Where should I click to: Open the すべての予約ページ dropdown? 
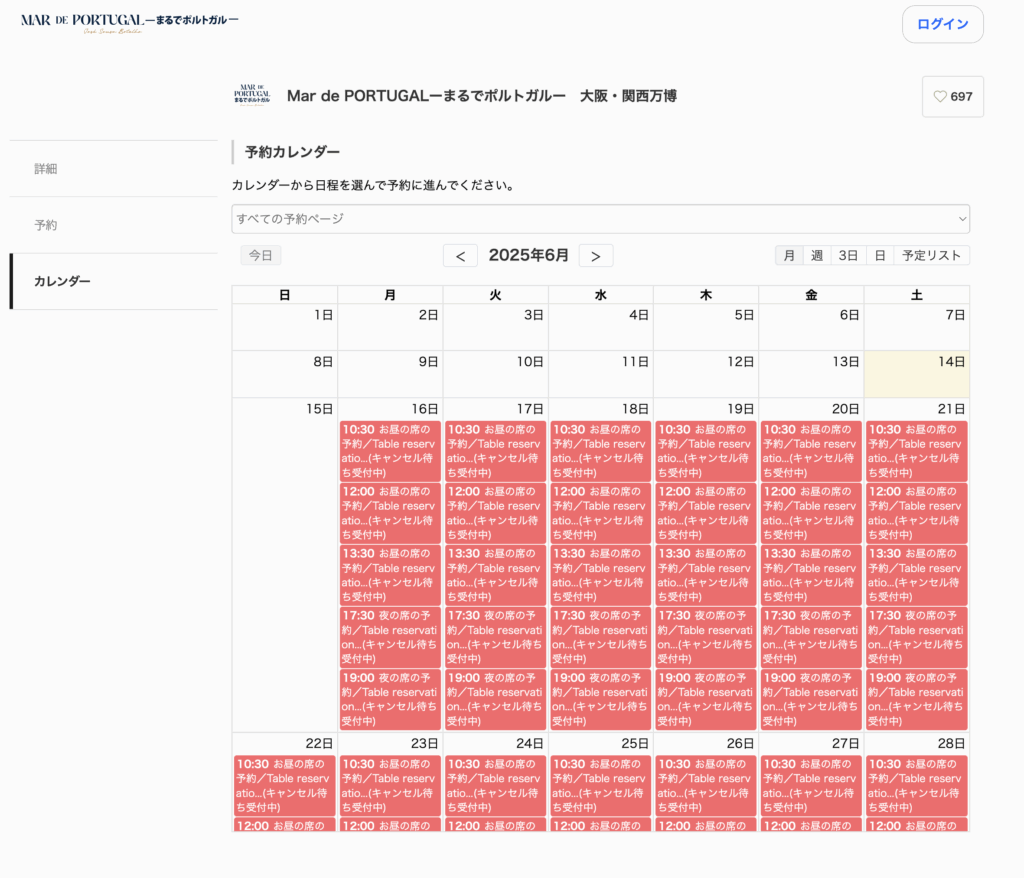point(601,219)
